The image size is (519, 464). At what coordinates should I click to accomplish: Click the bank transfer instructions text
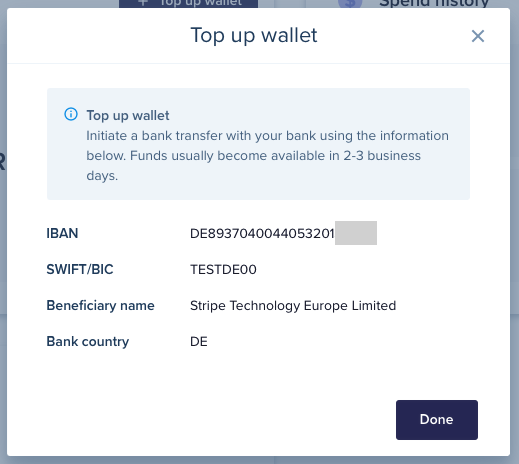pyautogui.click(x=267, y=156)
